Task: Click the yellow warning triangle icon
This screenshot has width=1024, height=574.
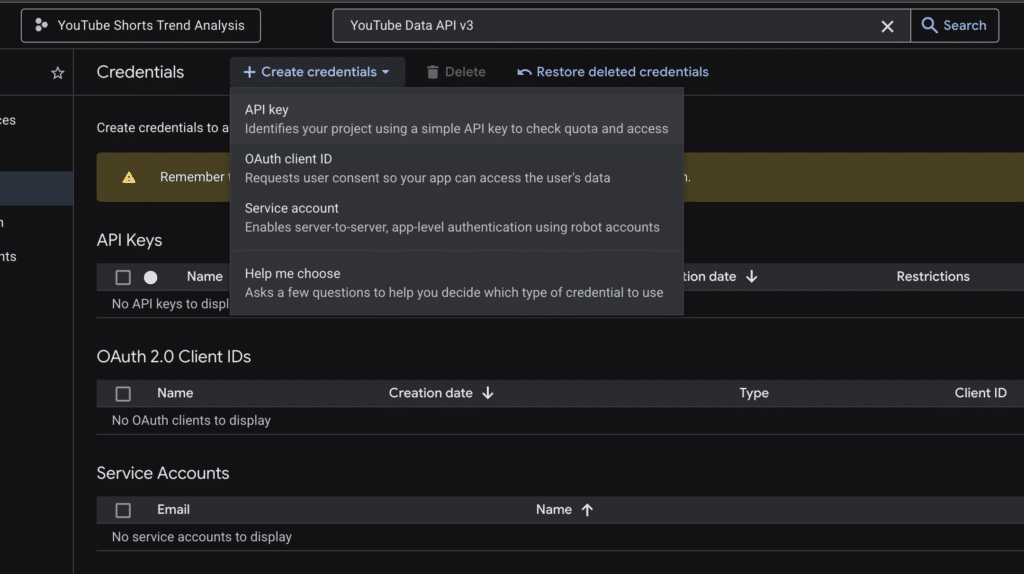Action: click(129, 177)
